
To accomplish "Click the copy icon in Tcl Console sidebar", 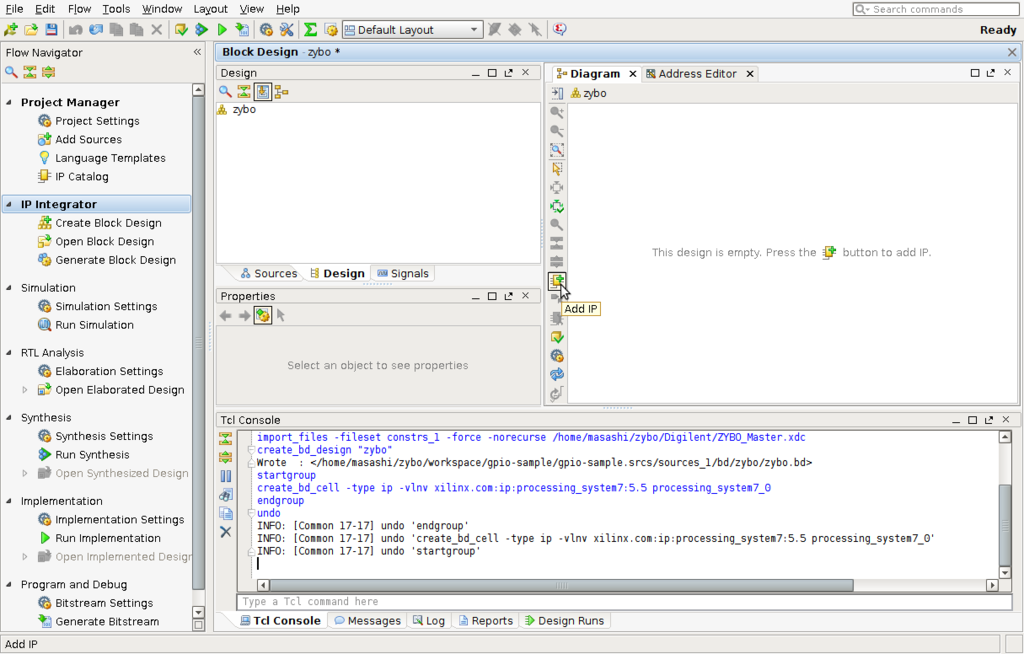I will tap(225, 513).
